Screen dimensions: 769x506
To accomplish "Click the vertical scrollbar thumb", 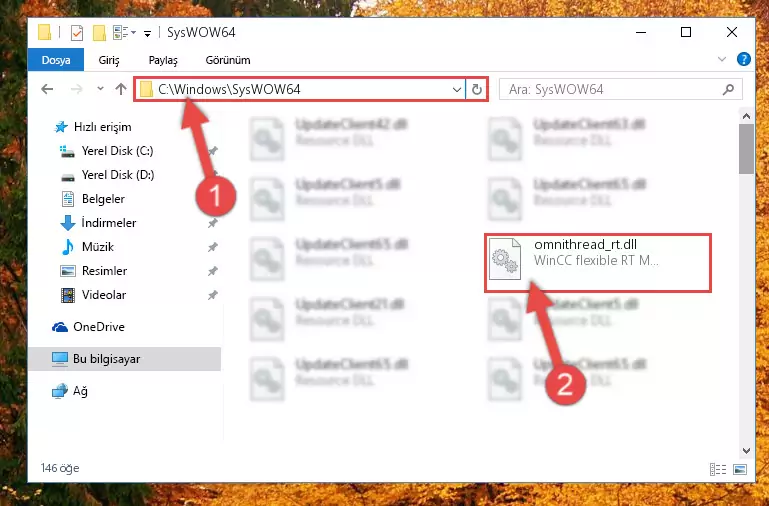I will 746,149.
